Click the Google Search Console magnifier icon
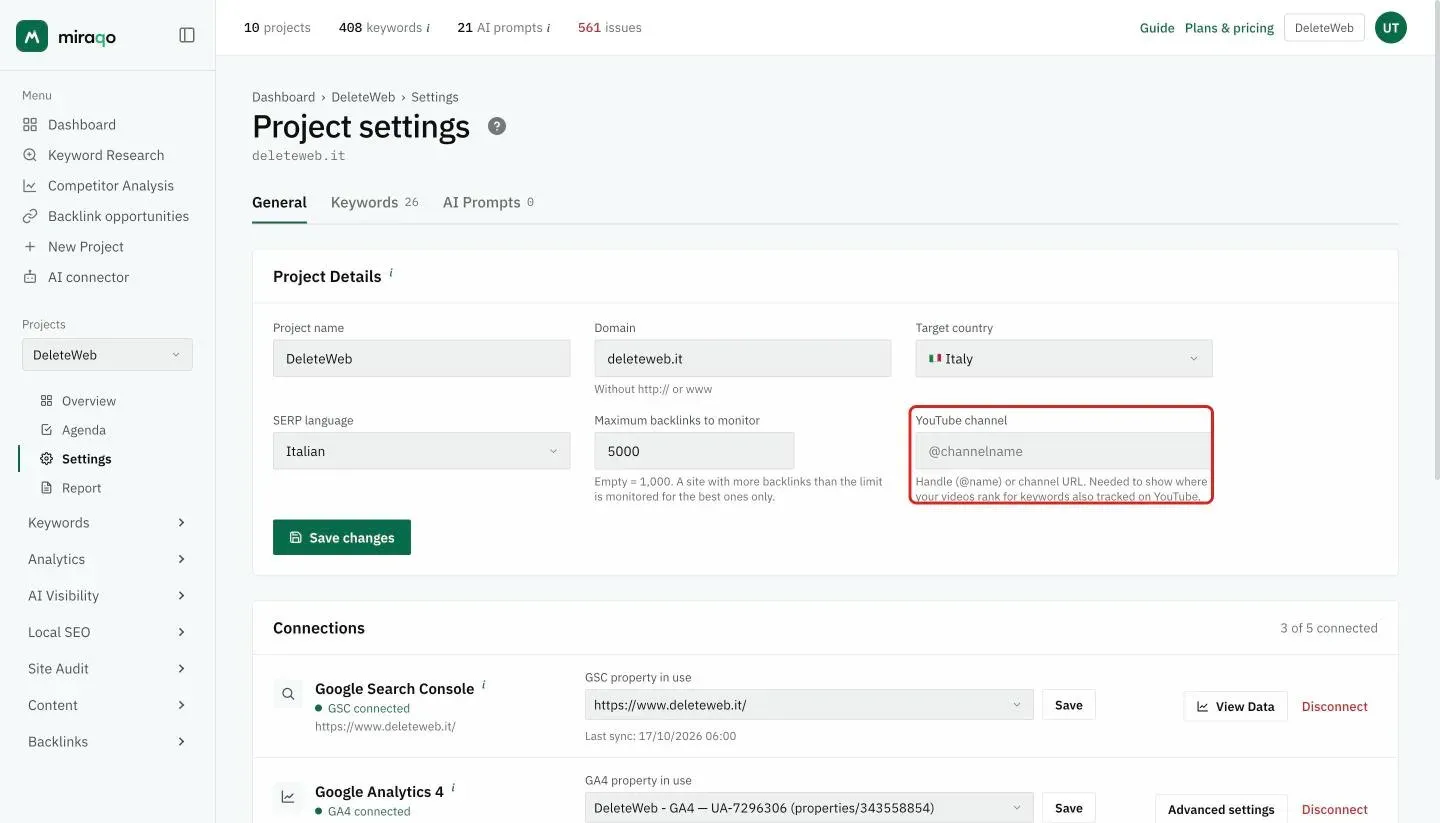 pyautogui.click(x=288, y=693)
